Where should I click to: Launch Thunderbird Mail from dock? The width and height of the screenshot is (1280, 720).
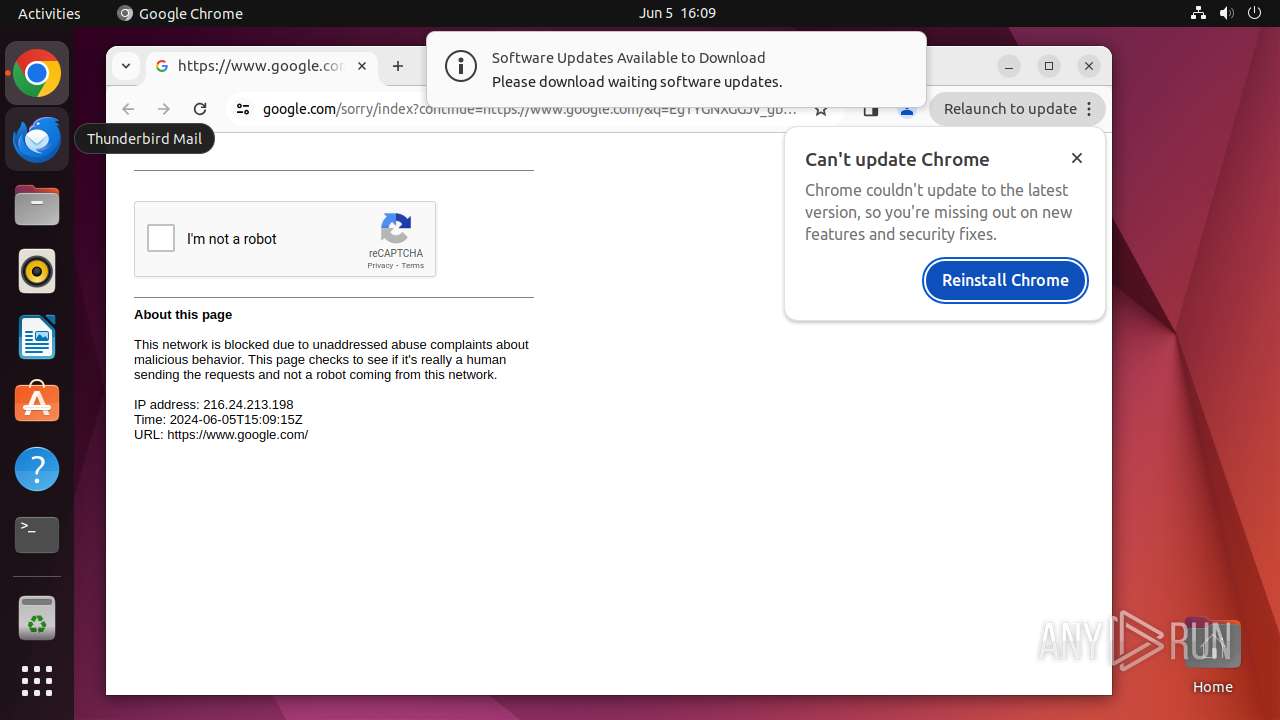(x=37, y=139)
